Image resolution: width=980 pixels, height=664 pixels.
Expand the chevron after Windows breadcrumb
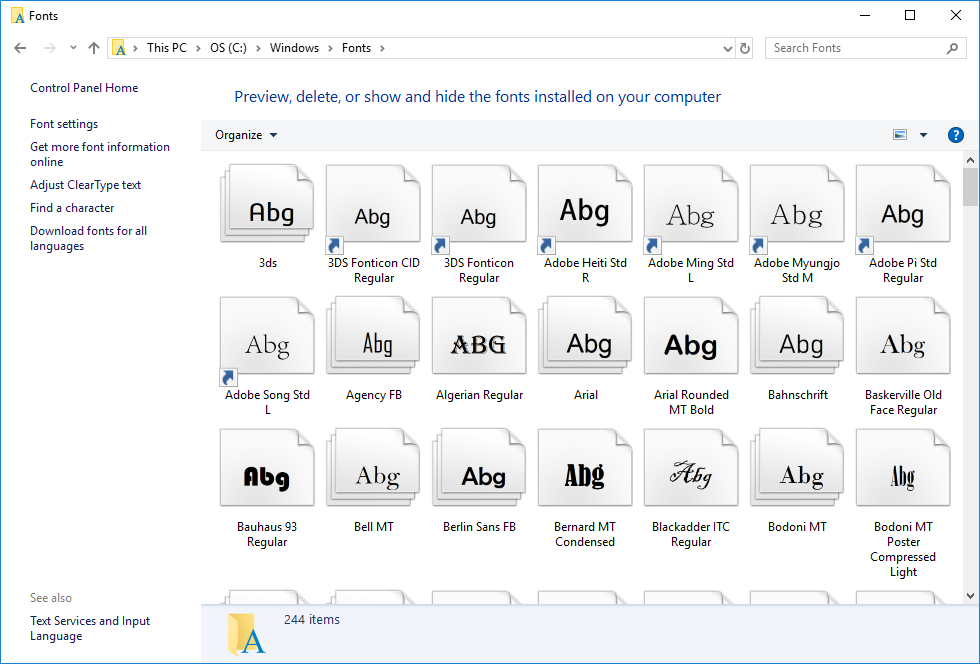point(330,48)
